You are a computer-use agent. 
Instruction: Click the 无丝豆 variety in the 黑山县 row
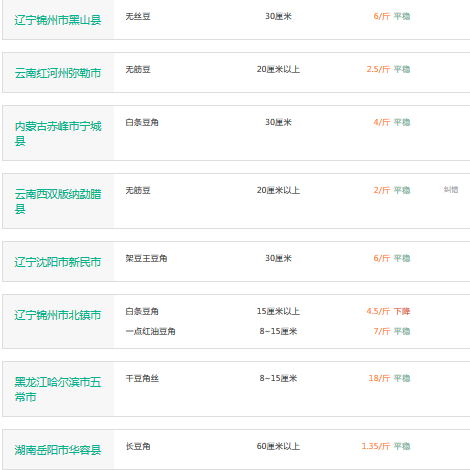(x=138, y=16)
